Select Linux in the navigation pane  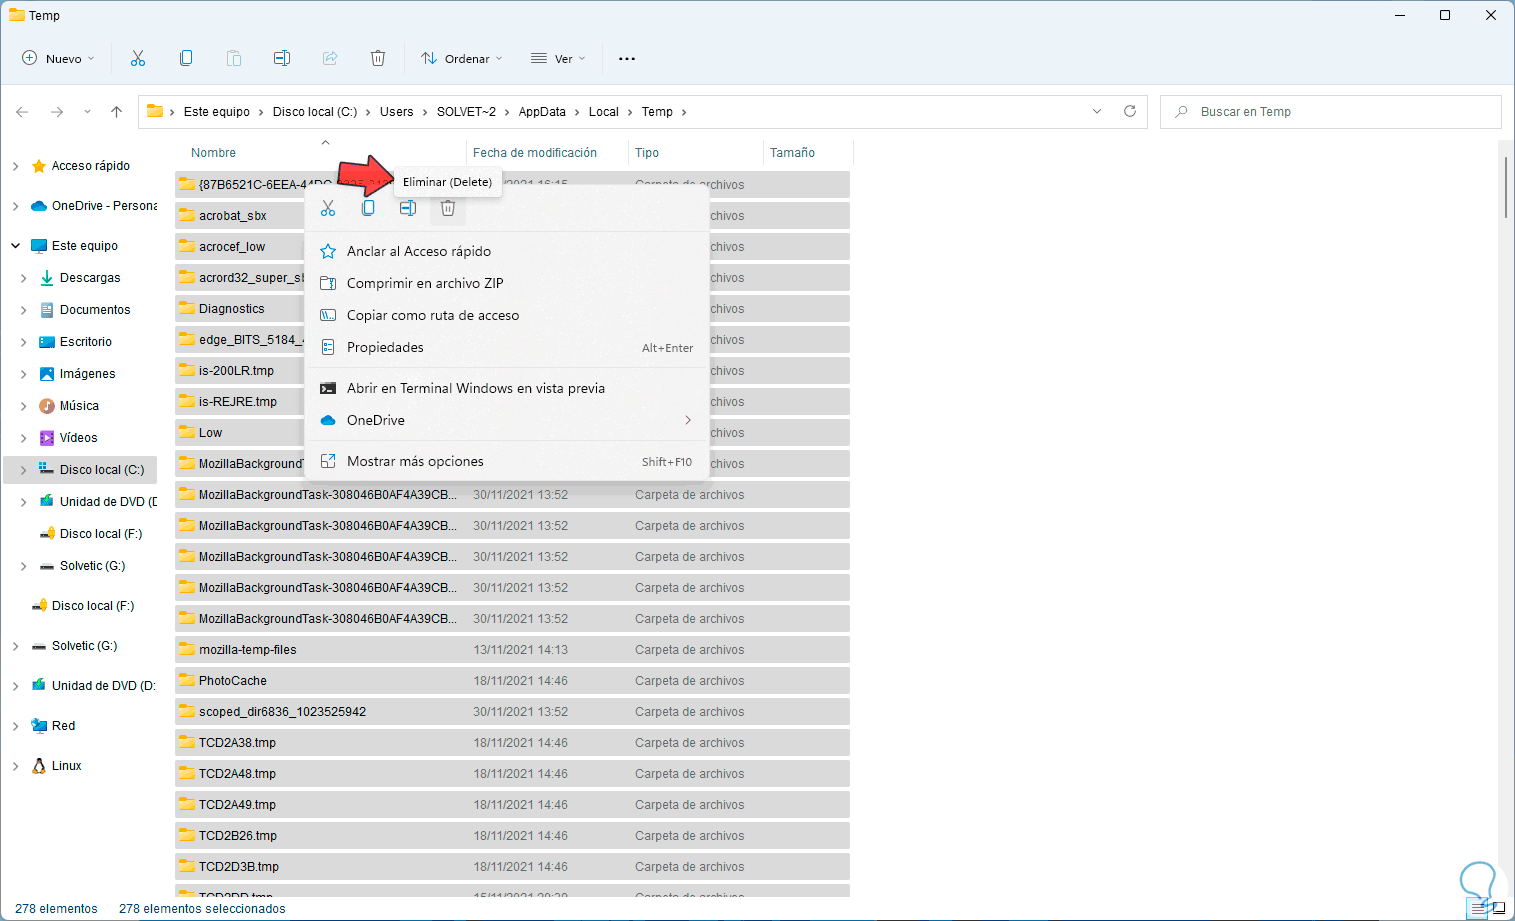click(66, 766)
